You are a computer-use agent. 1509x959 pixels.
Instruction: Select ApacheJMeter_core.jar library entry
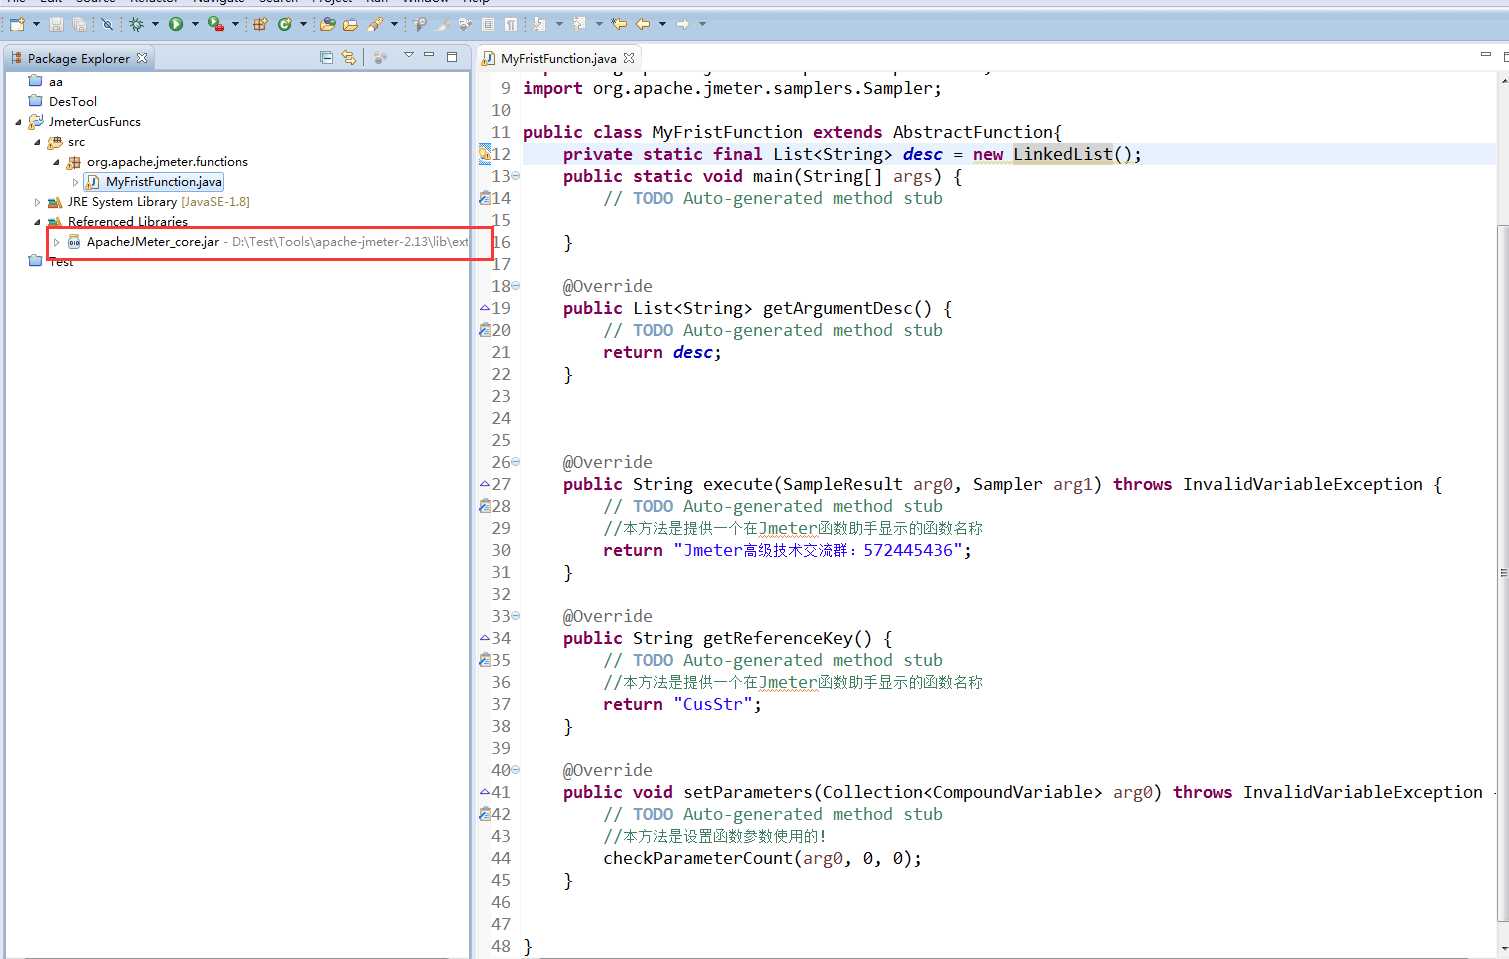tap(153, 242)
